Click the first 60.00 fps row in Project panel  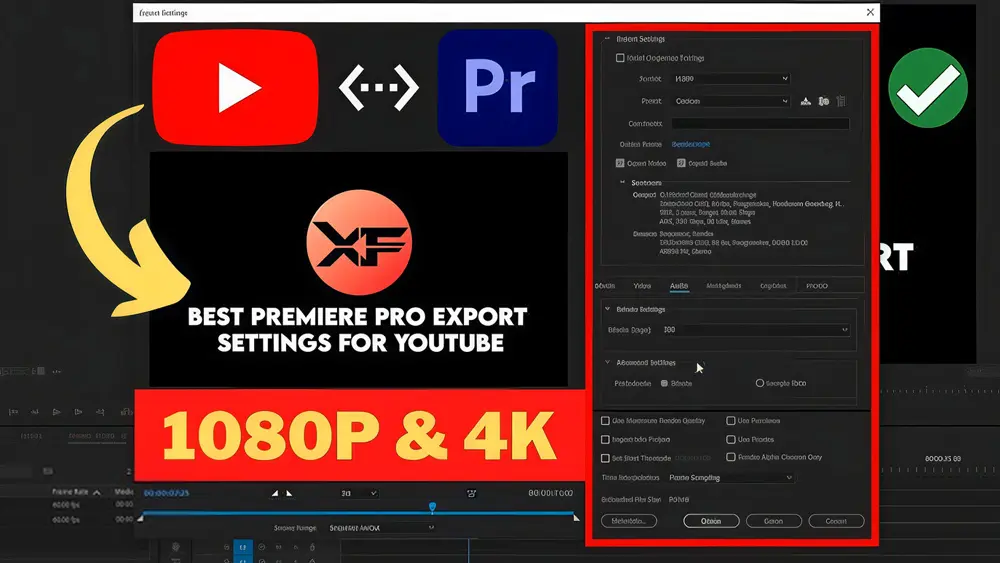tap(66, 505)
